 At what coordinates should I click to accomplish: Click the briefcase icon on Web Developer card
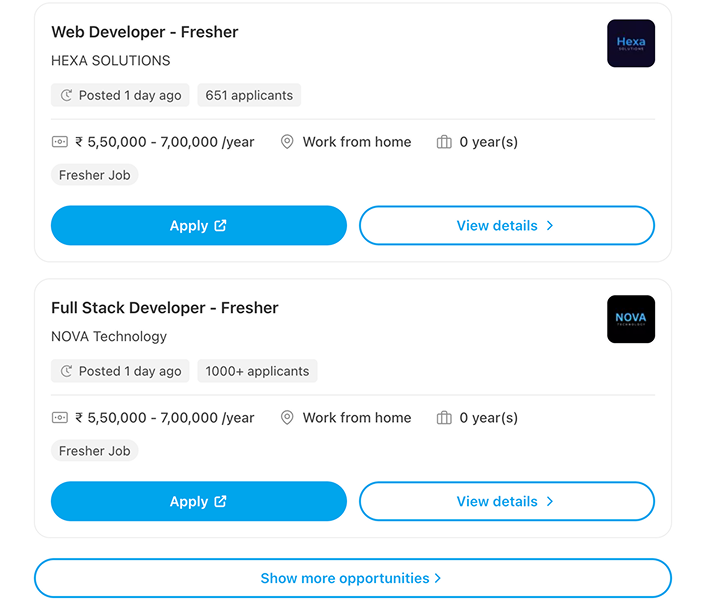point(444,142)
